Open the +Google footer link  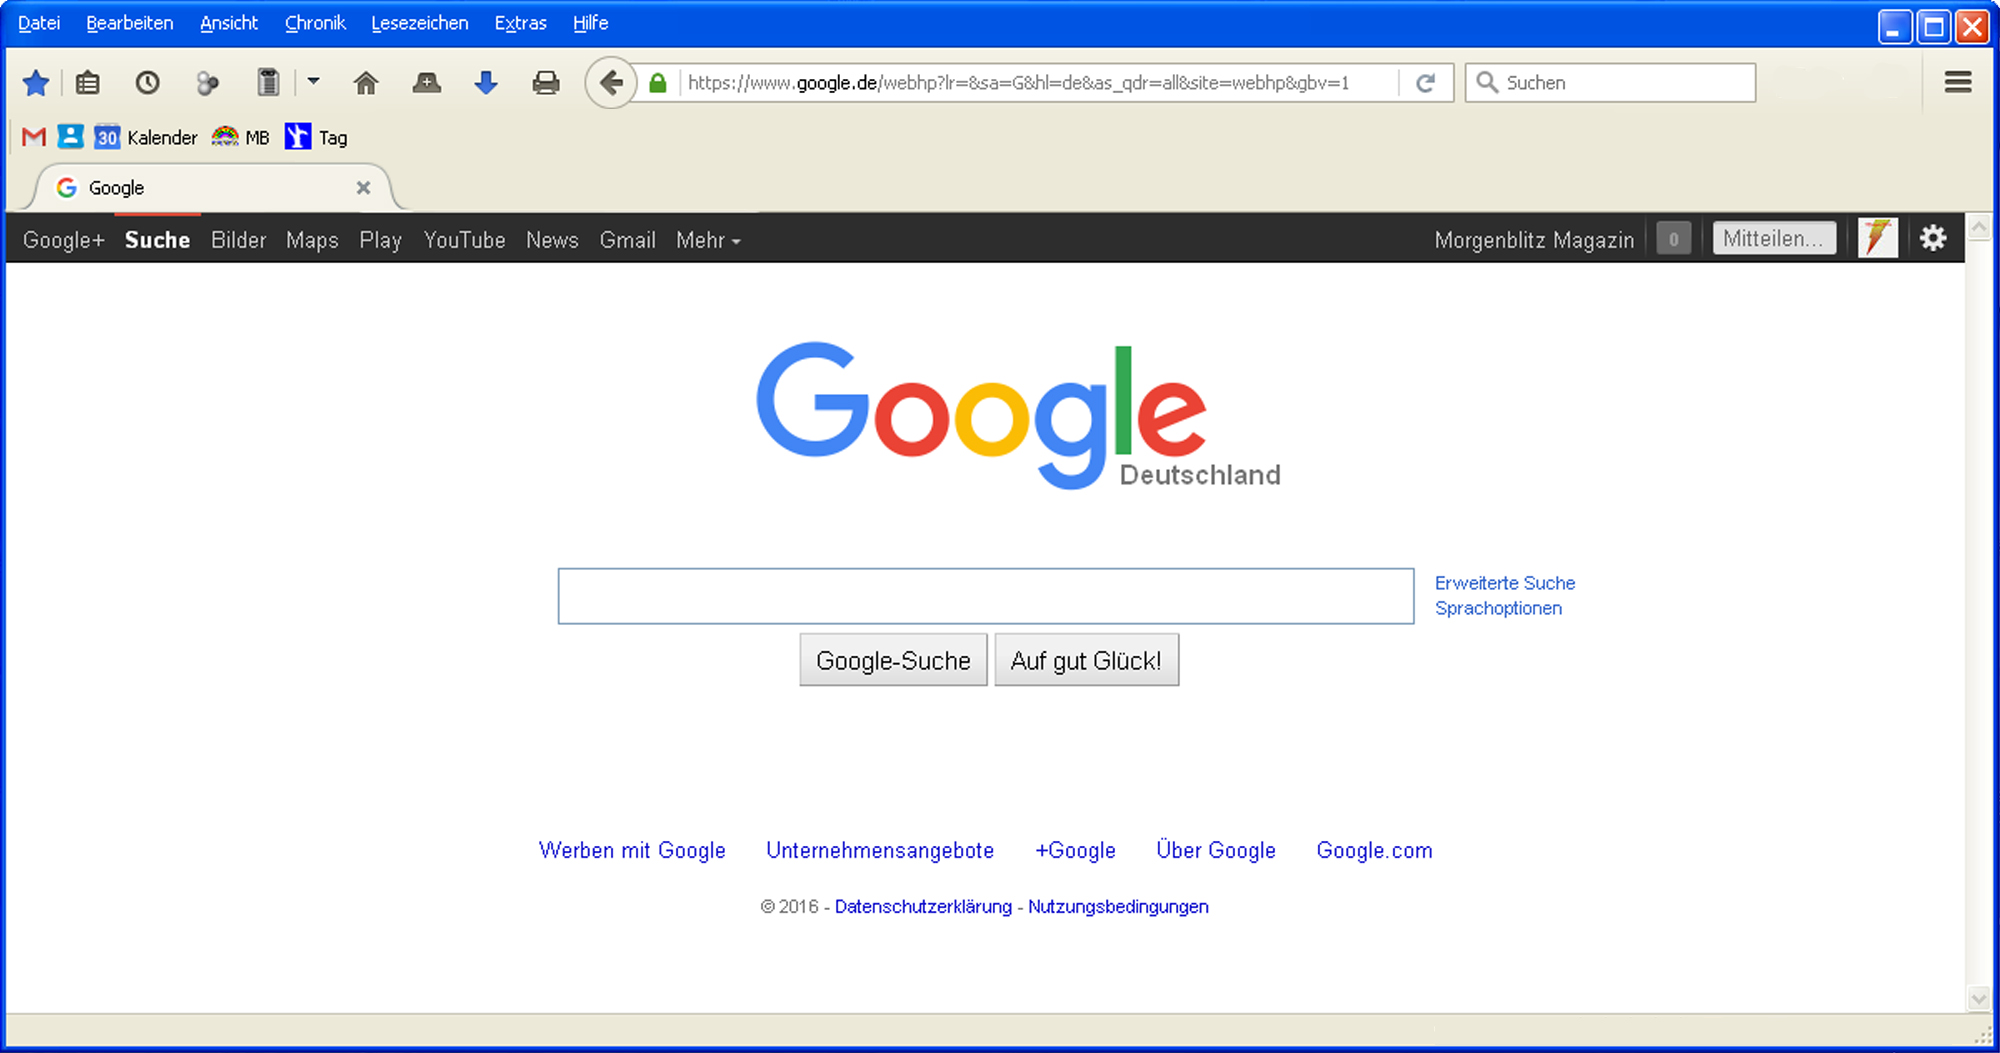tap(1075, 850)
